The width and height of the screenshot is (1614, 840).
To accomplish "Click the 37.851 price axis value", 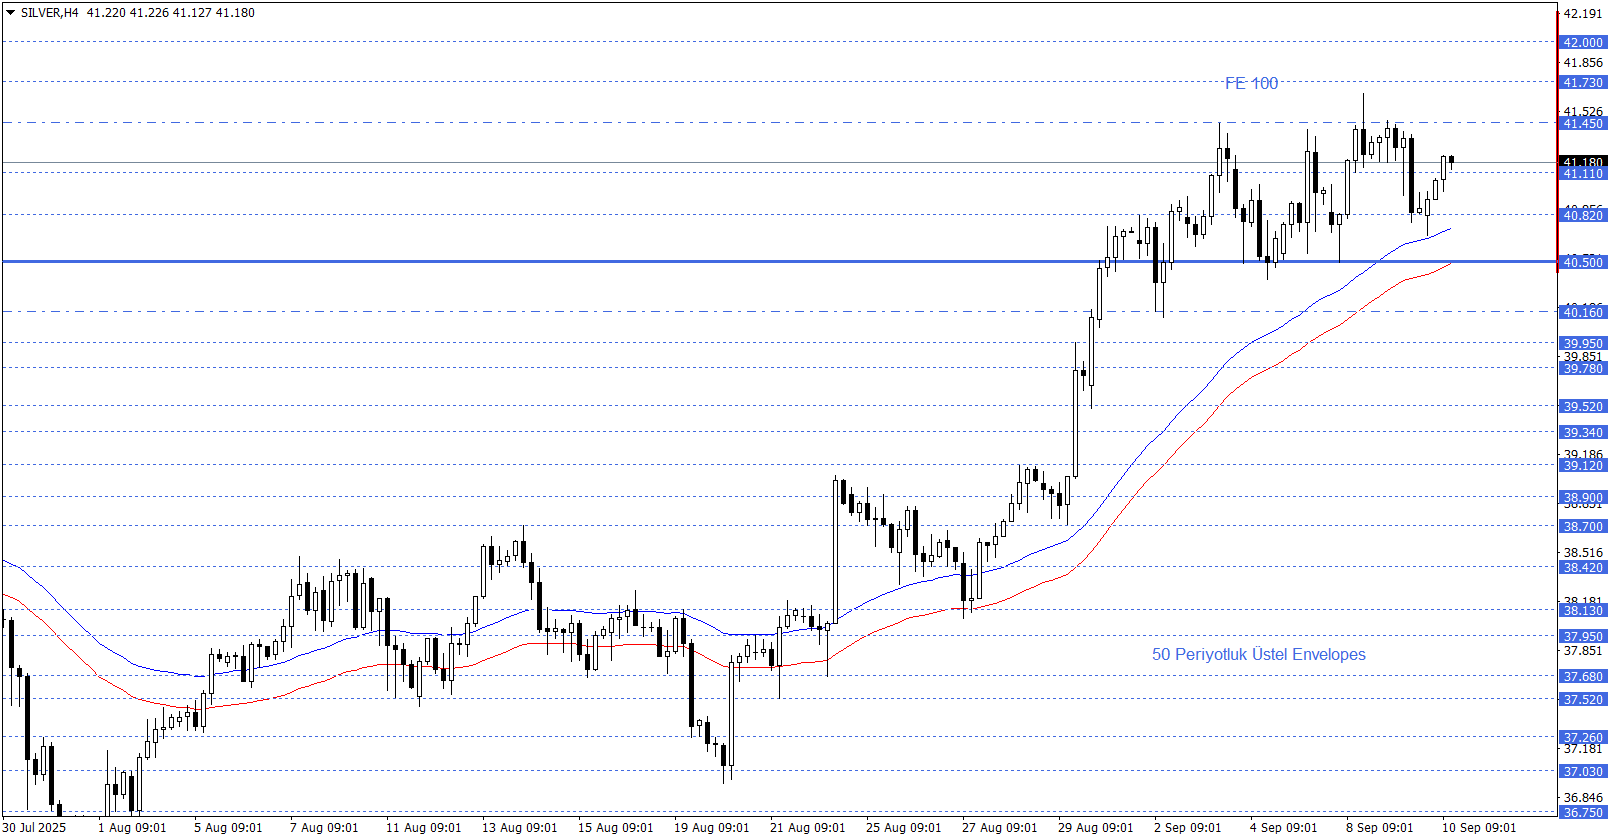I will click(1583, 651).
